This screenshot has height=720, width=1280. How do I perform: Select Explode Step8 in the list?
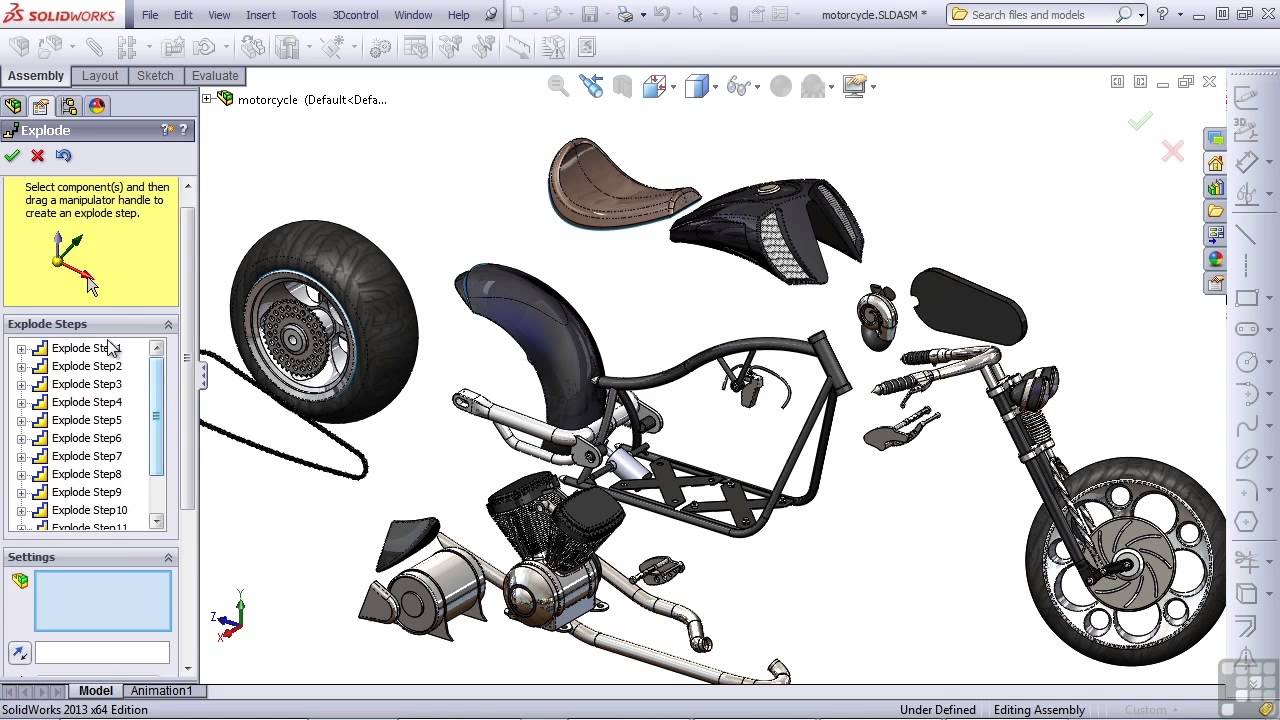click(x=86, y=474)
